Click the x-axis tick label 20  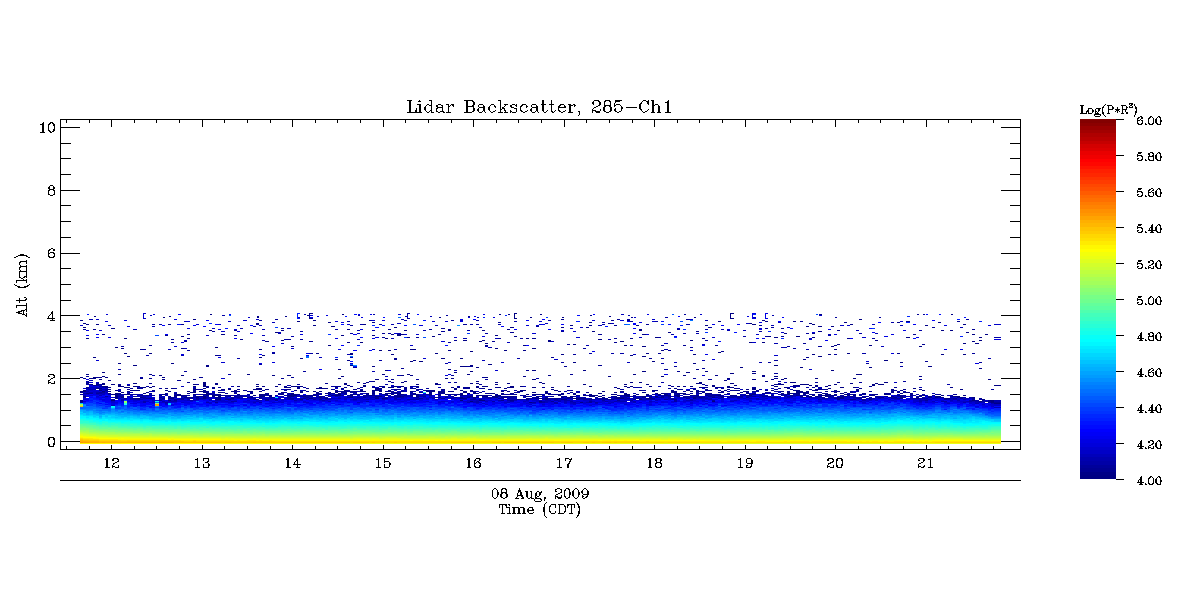click(835, 463)
